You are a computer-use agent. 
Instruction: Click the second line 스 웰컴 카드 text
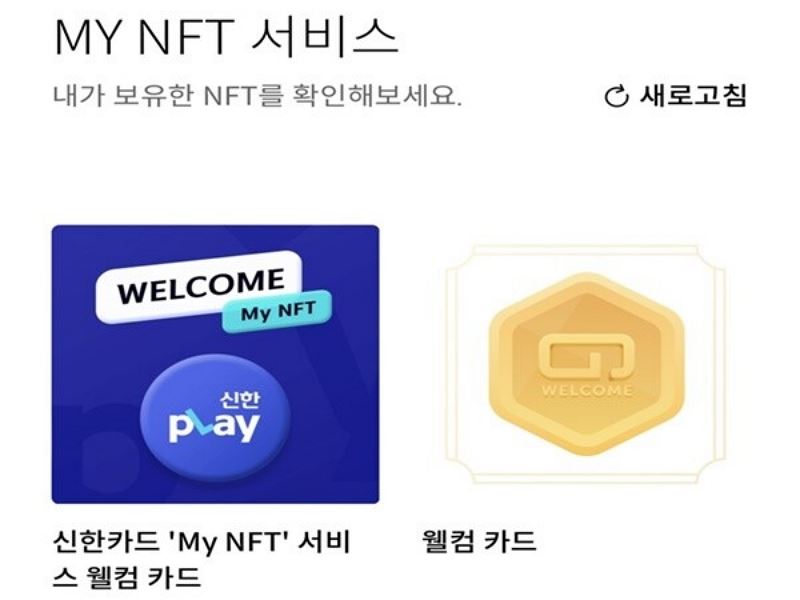[x=127, y=578]
